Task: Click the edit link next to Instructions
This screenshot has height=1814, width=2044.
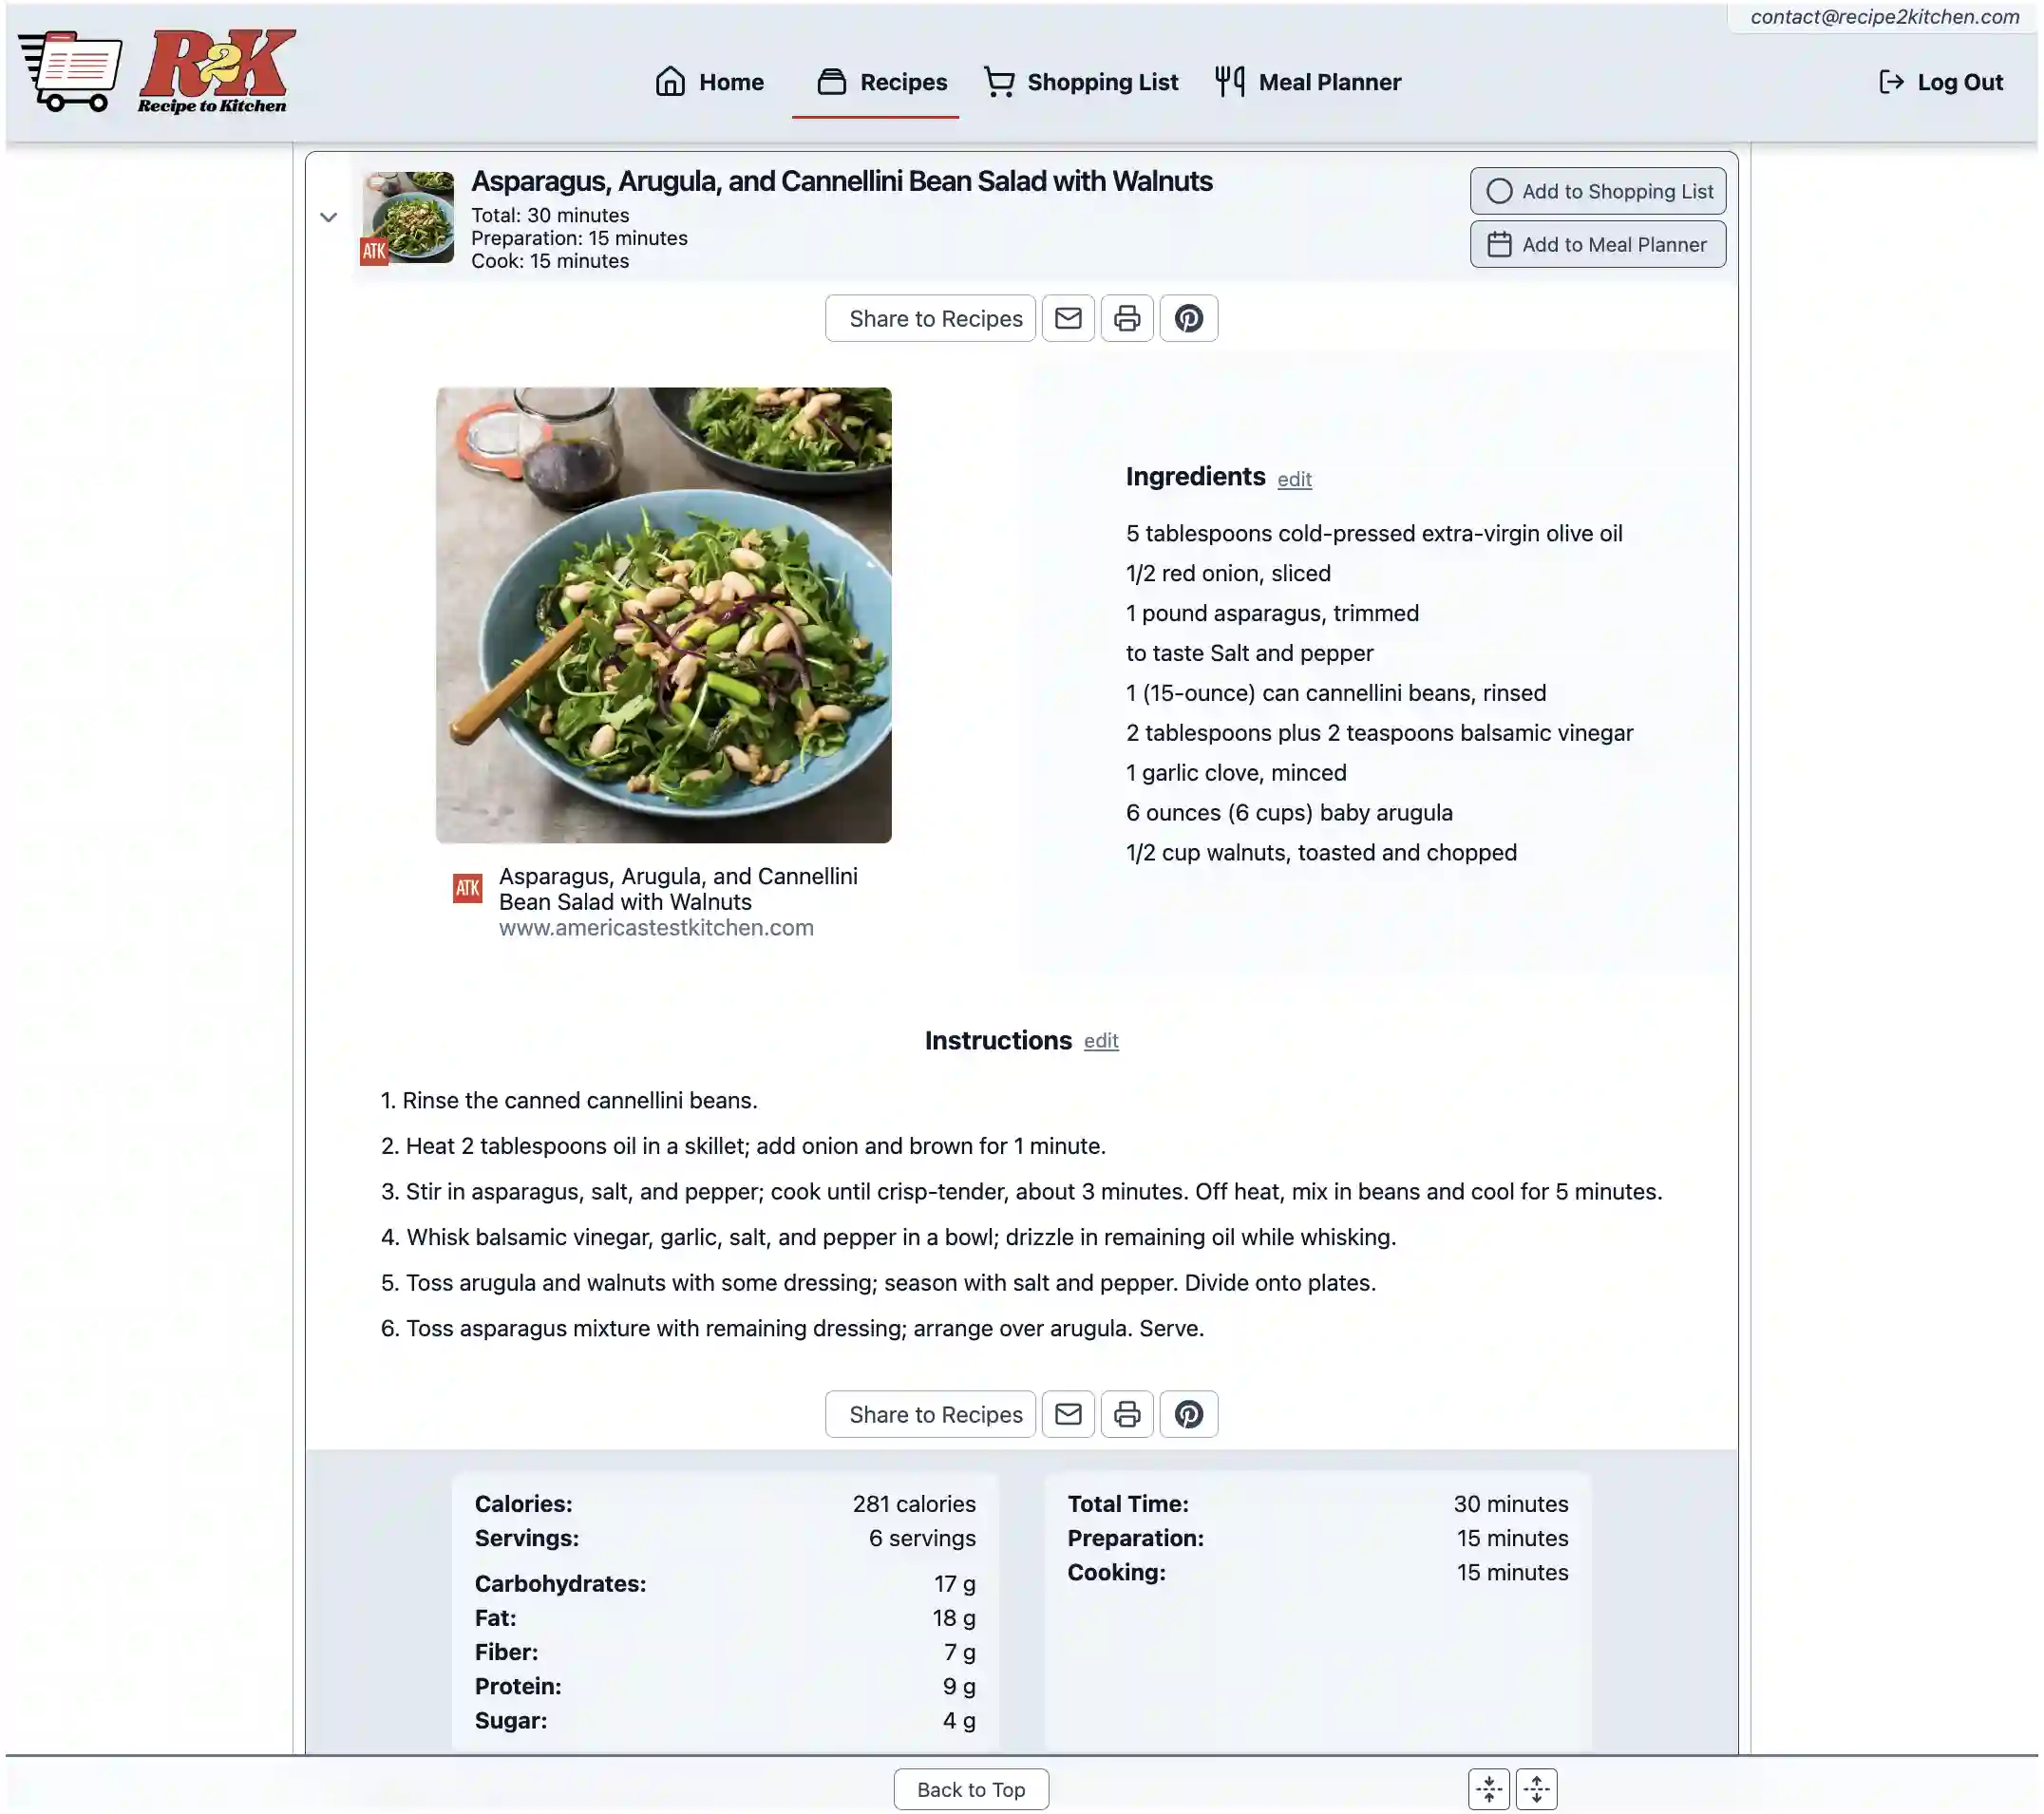Action: 1102,1040
